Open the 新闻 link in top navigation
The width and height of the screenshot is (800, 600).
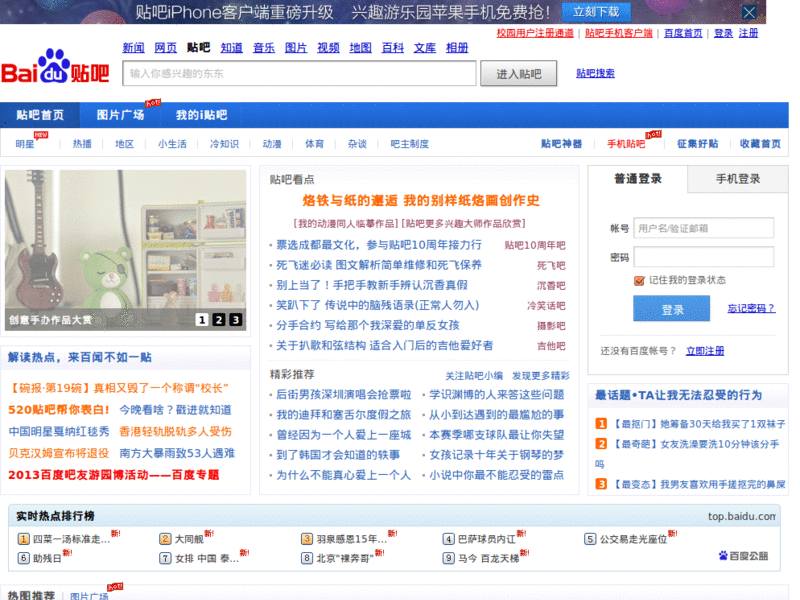click(x=134, y=47)
